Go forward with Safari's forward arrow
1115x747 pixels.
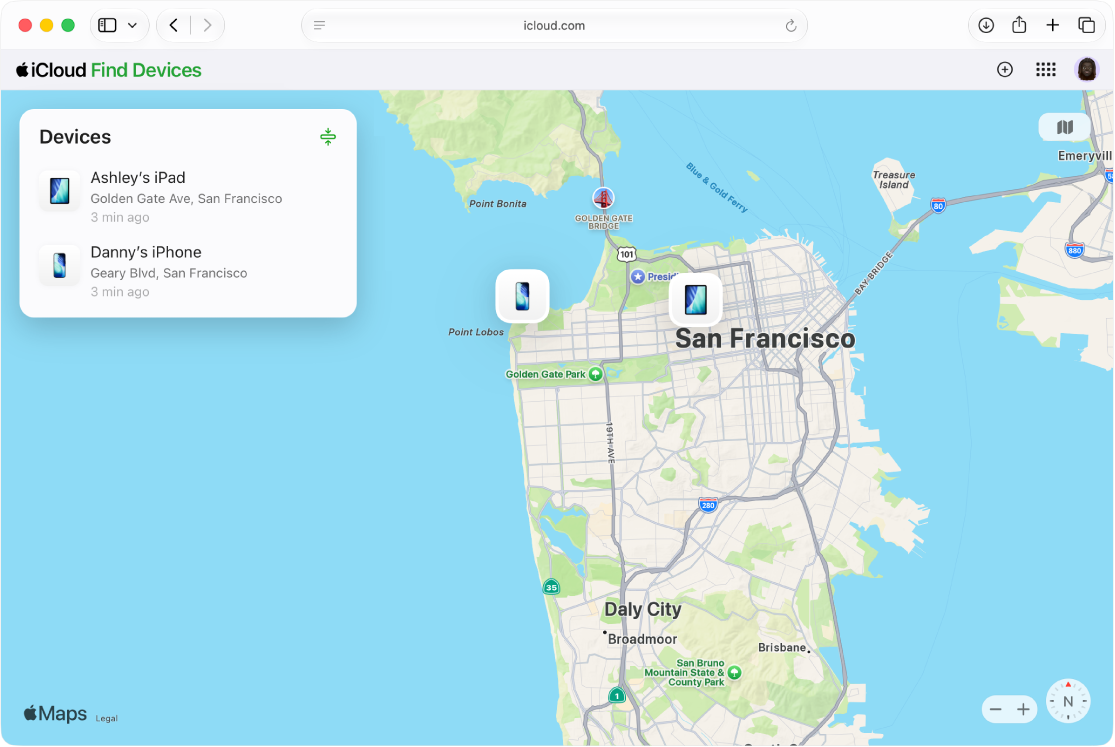(x=207, y=26)
